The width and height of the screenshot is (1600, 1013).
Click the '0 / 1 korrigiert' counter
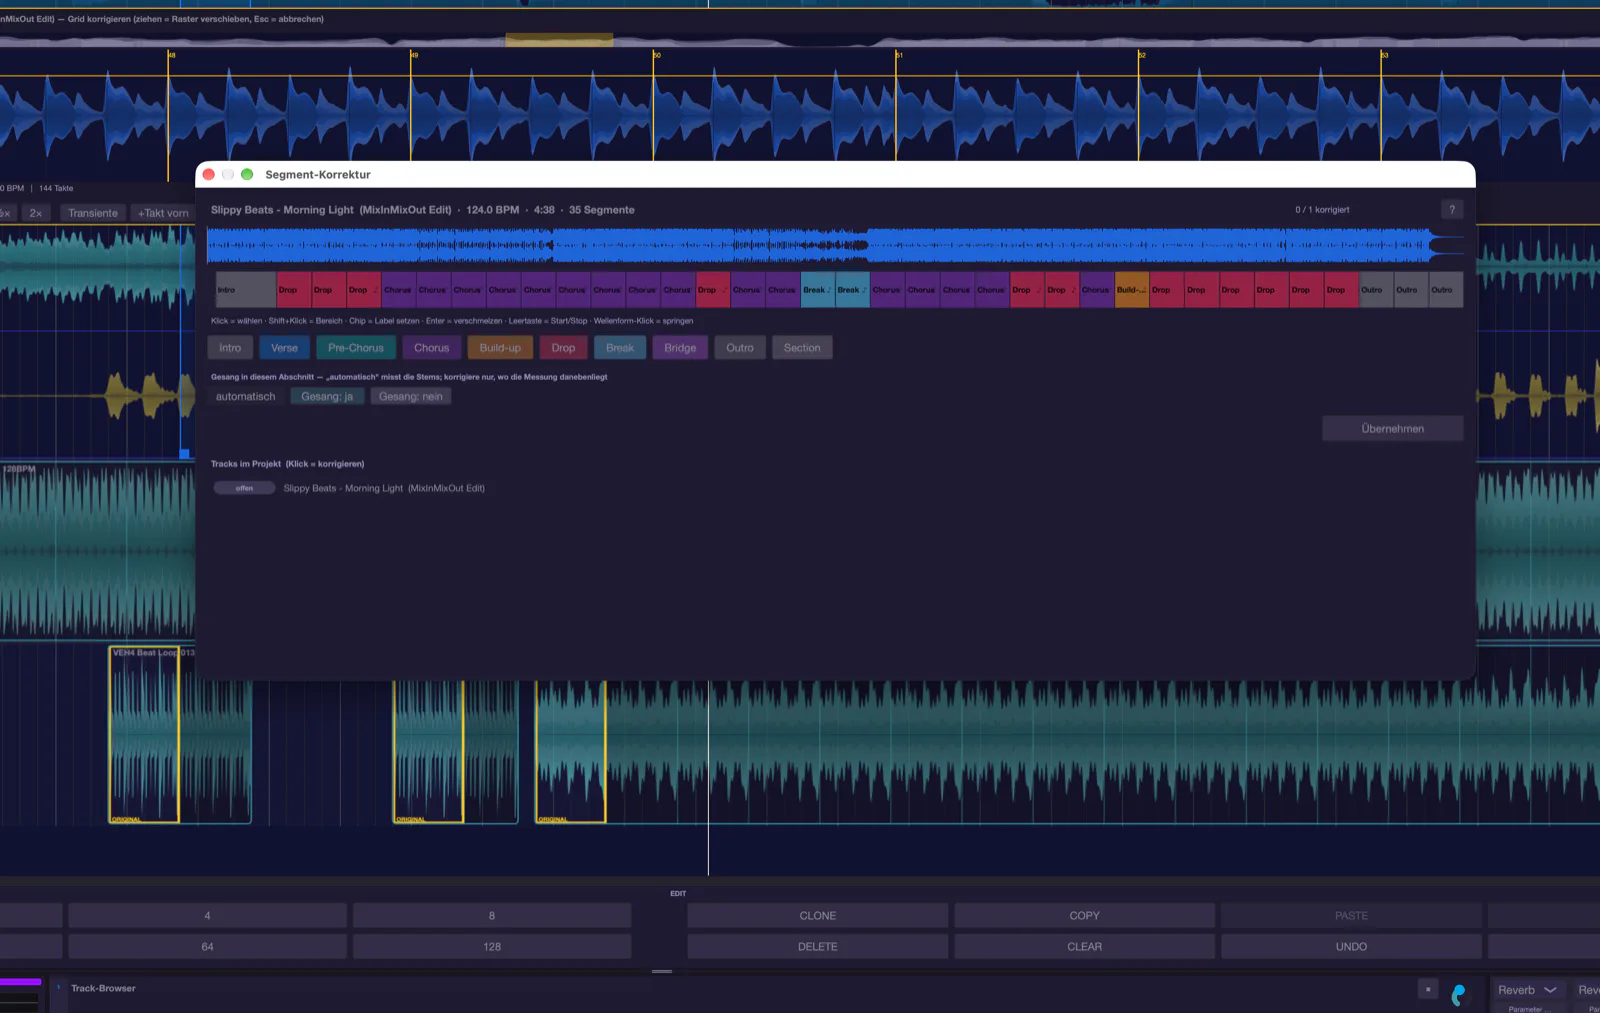tap(1322, 210)
